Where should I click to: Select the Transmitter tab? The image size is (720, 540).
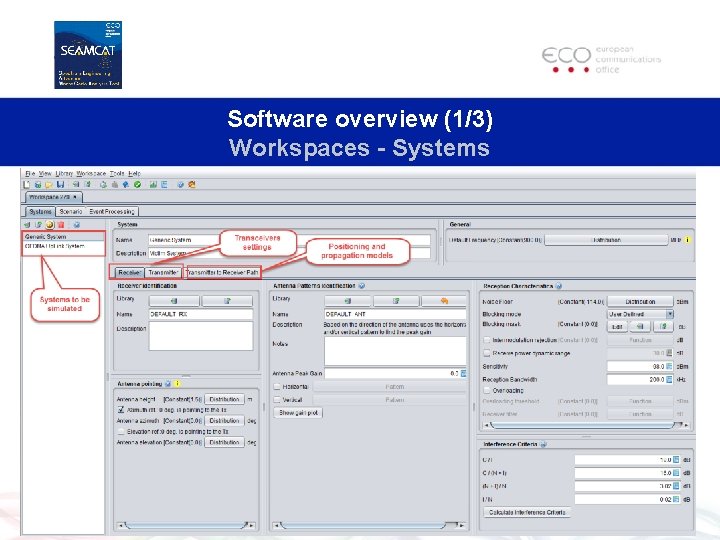tap(163, 272)
